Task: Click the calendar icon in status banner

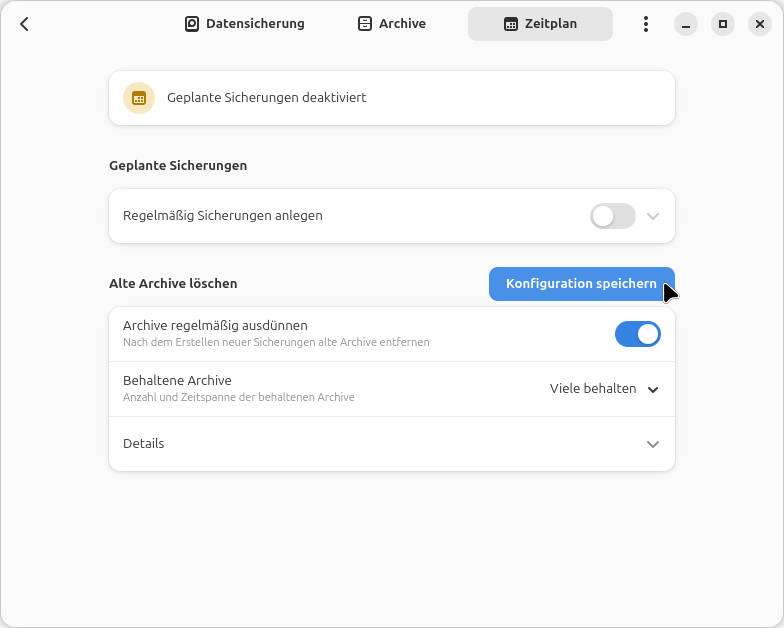Action: [139, 98]
